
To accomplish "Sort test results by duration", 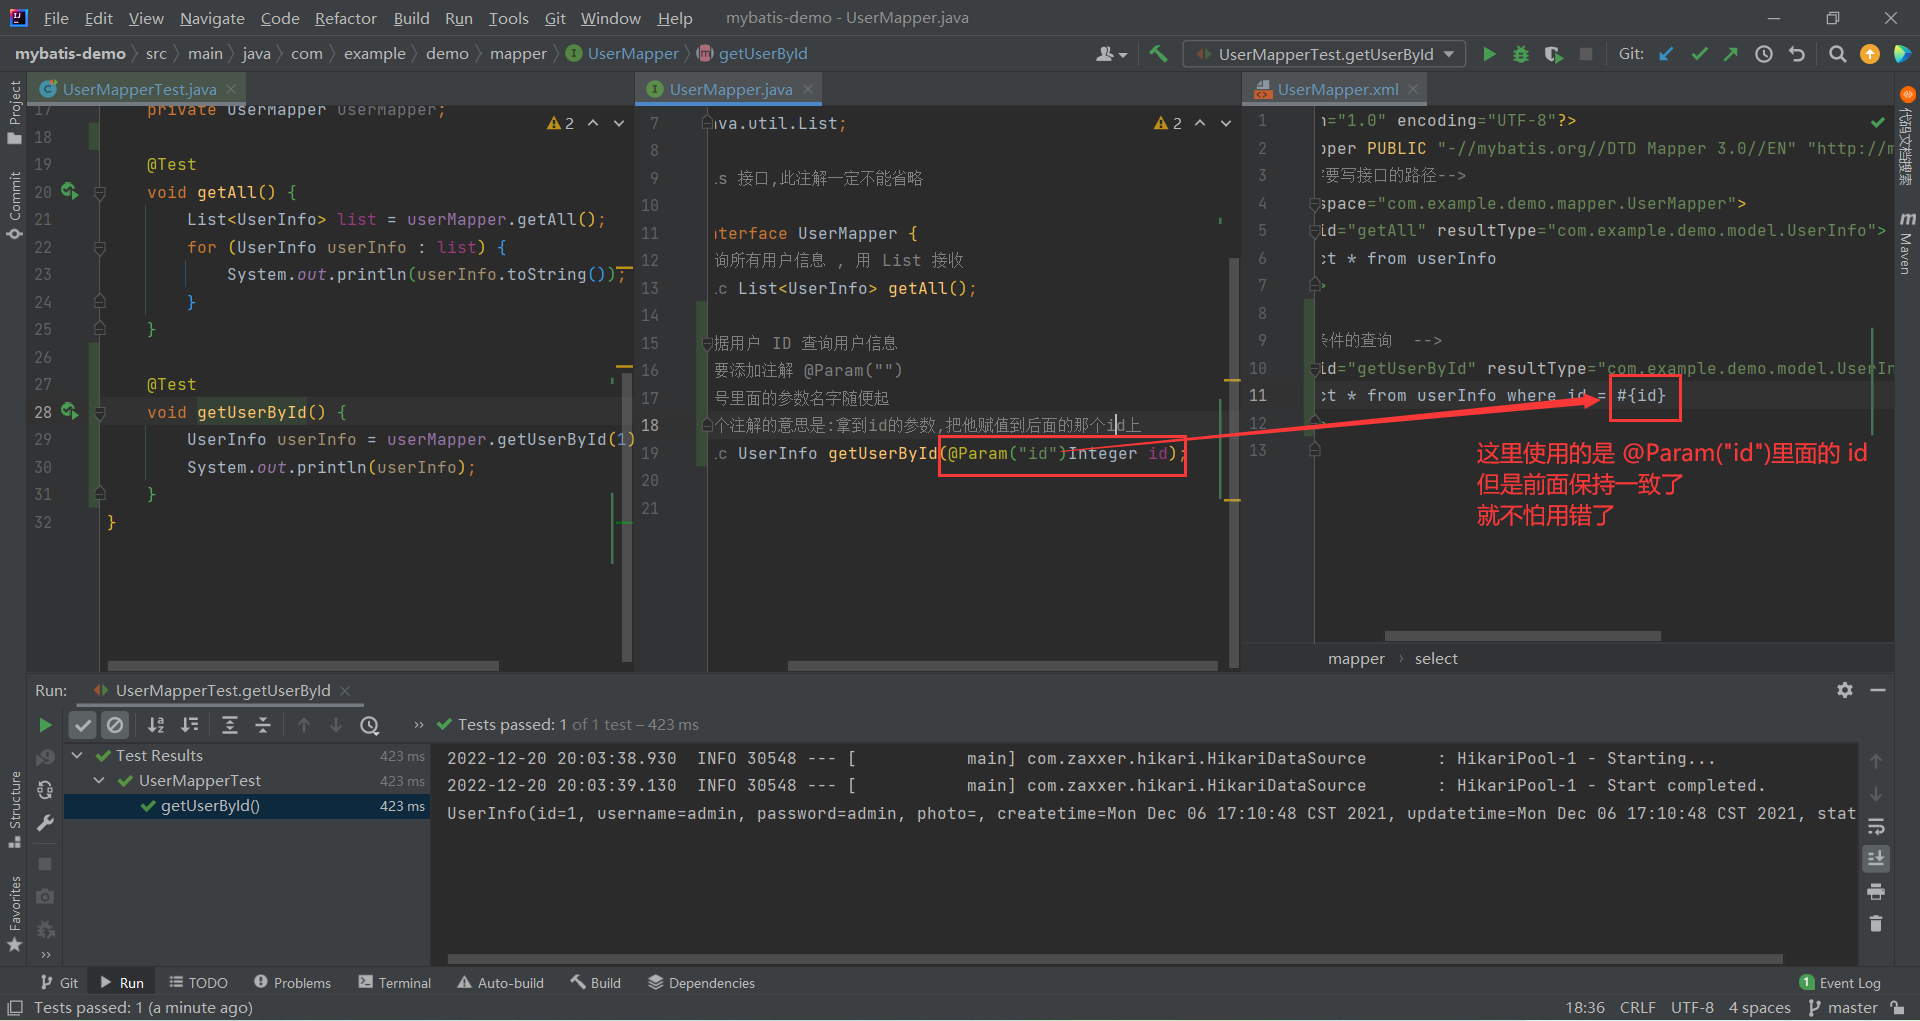I will pos(189,725).
